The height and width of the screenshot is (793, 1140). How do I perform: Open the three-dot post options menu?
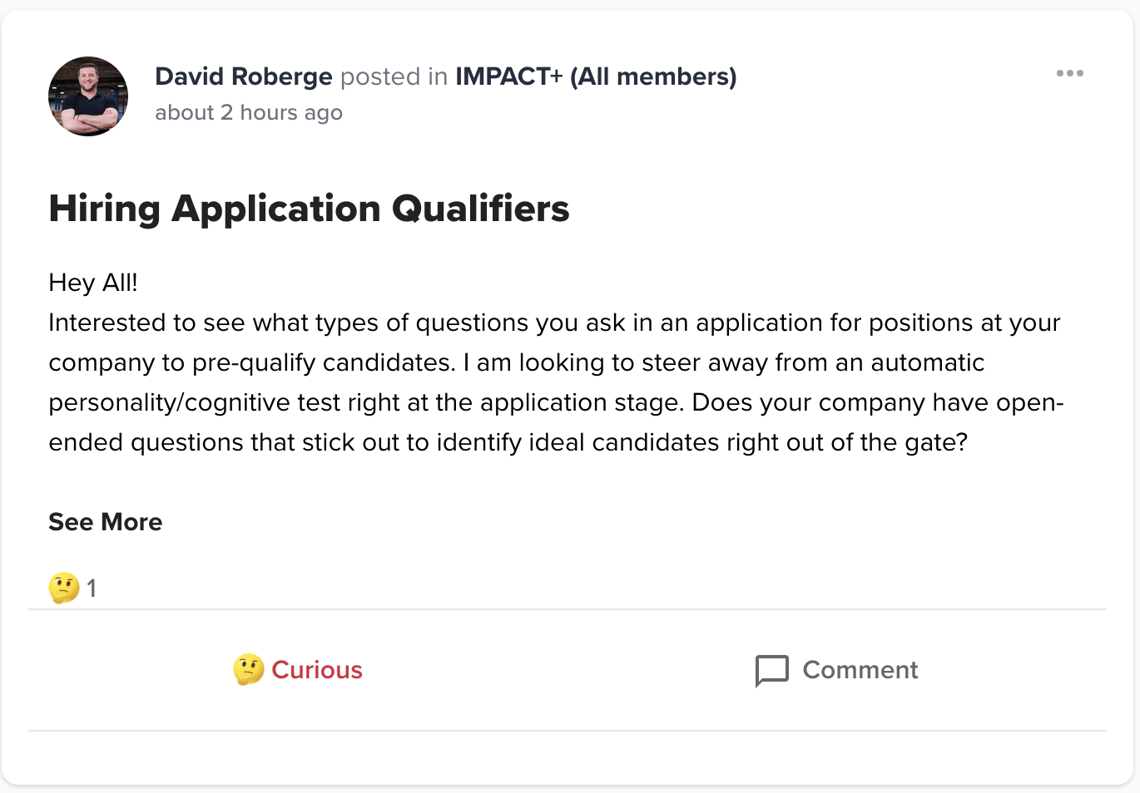click(1069, 74)
